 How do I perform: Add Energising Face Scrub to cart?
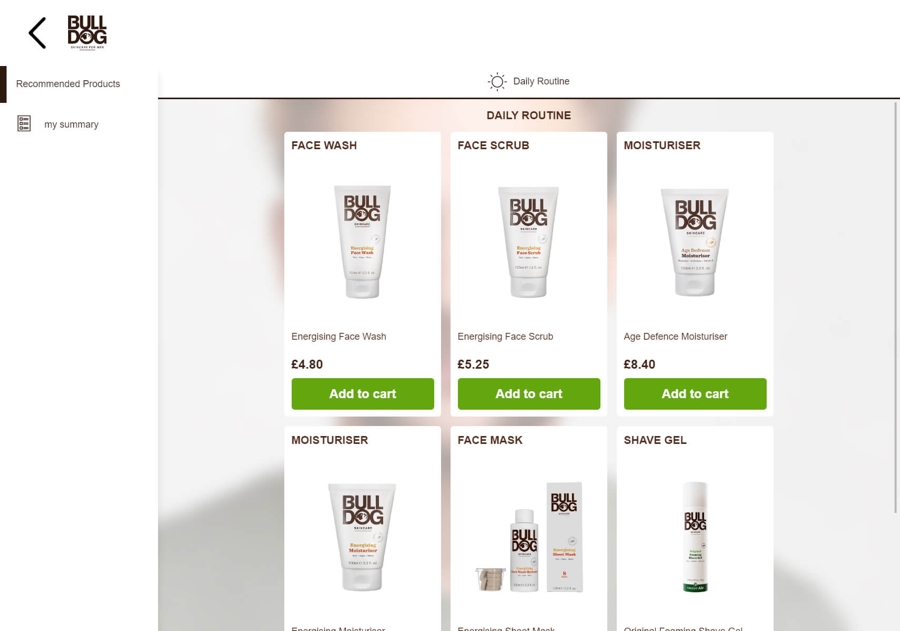[529, 394]
